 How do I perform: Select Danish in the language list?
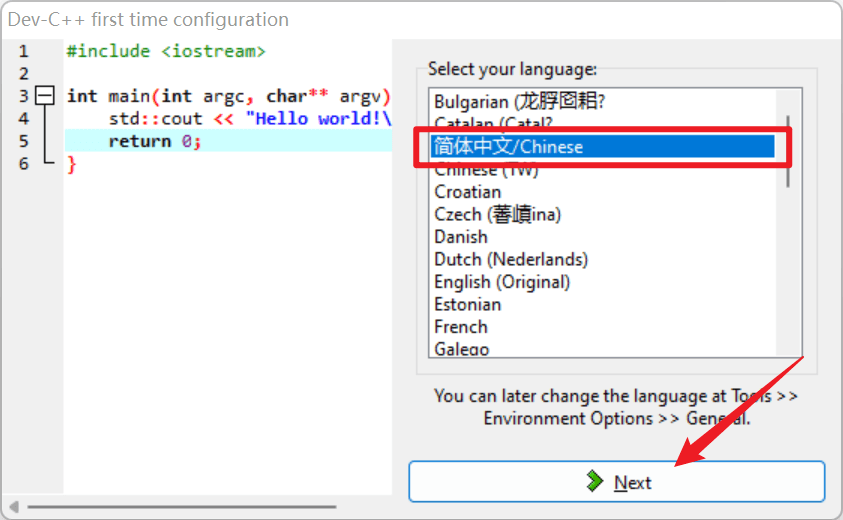[602, 237]
